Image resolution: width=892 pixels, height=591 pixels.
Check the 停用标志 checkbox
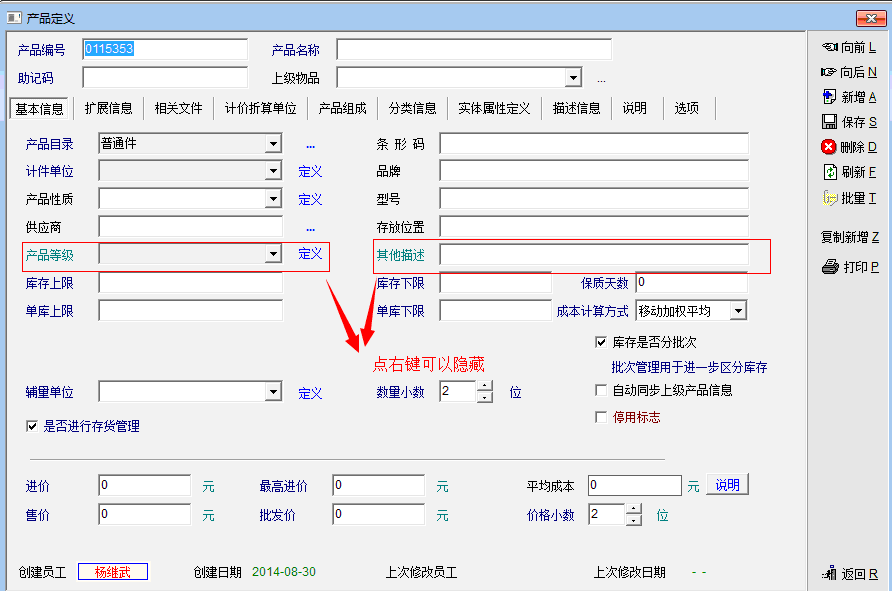[x=601, y=417]
